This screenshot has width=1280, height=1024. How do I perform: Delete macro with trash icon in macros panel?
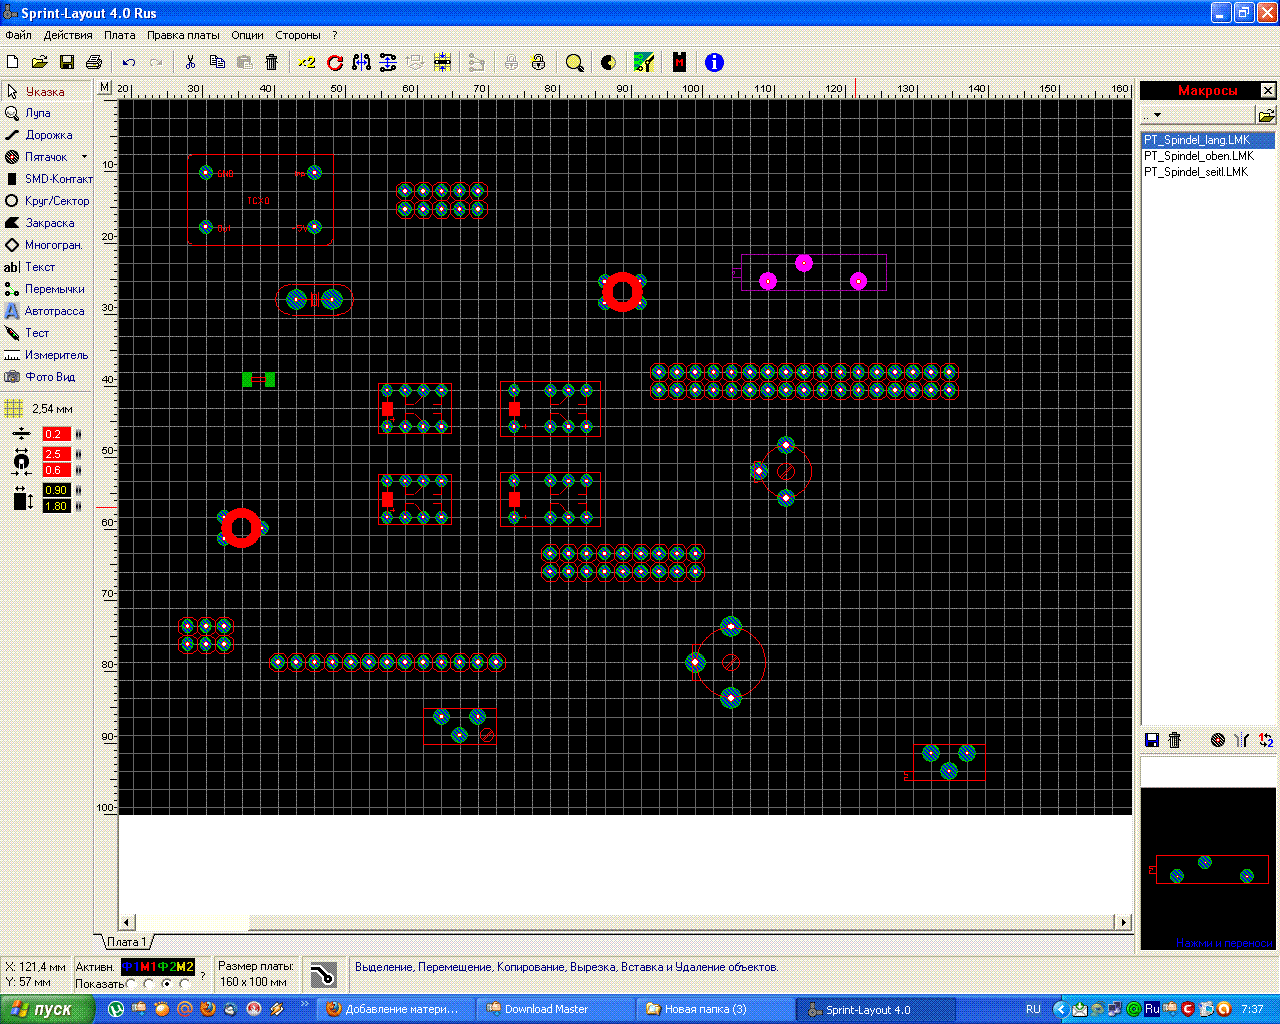click(1175, 740)
